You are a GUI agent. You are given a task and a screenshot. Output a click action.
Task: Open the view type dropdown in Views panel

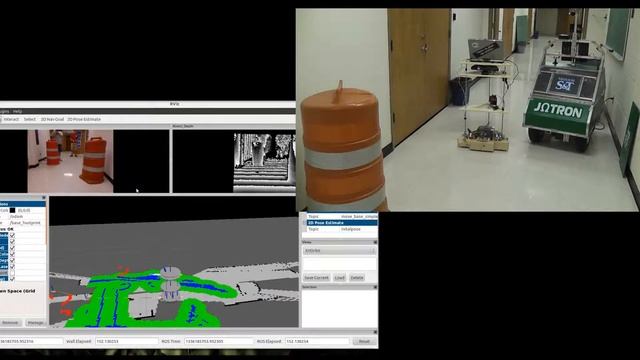coord(340,251)
